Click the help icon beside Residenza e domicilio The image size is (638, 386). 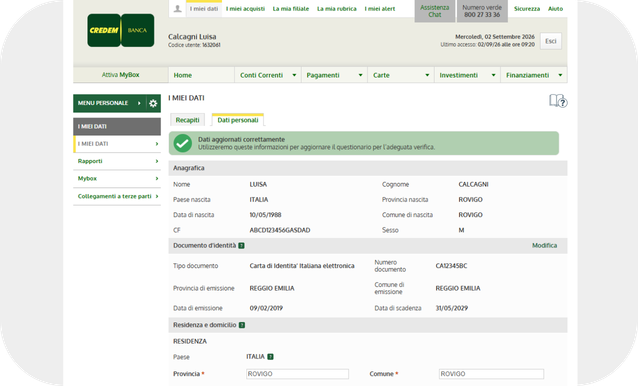(x=242, y=325)
